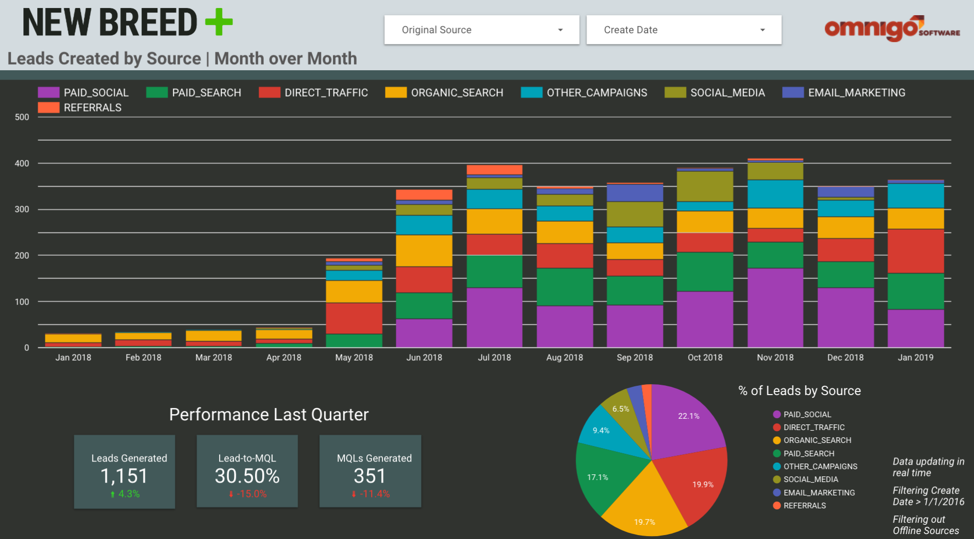Toggle DIRECT_TRAFFIC legend item above bar chart
Image resolution: width=974 pixels, height=539 pixels.
[269, 93]
